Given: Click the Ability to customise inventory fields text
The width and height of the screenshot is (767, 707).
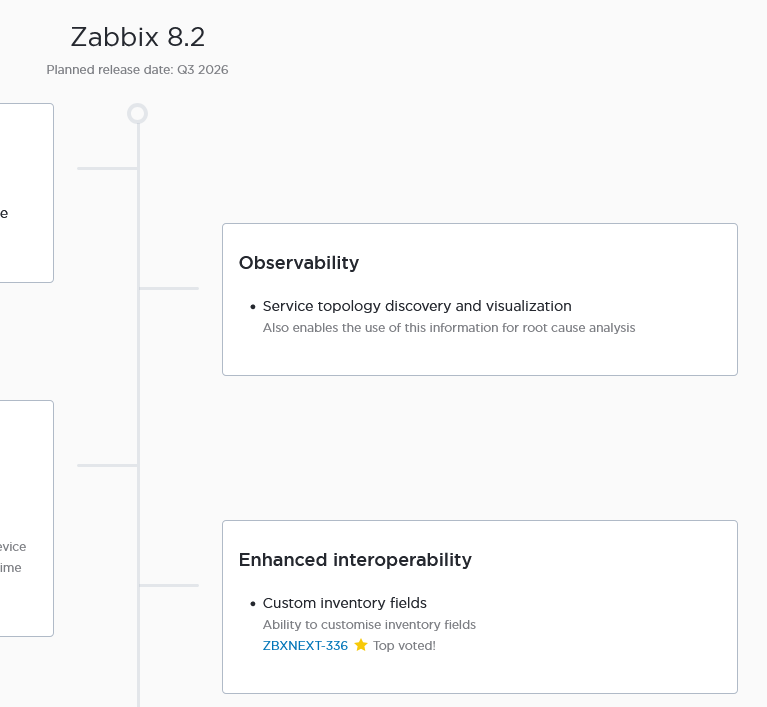Looking at the screenshot, I should 369,625.
